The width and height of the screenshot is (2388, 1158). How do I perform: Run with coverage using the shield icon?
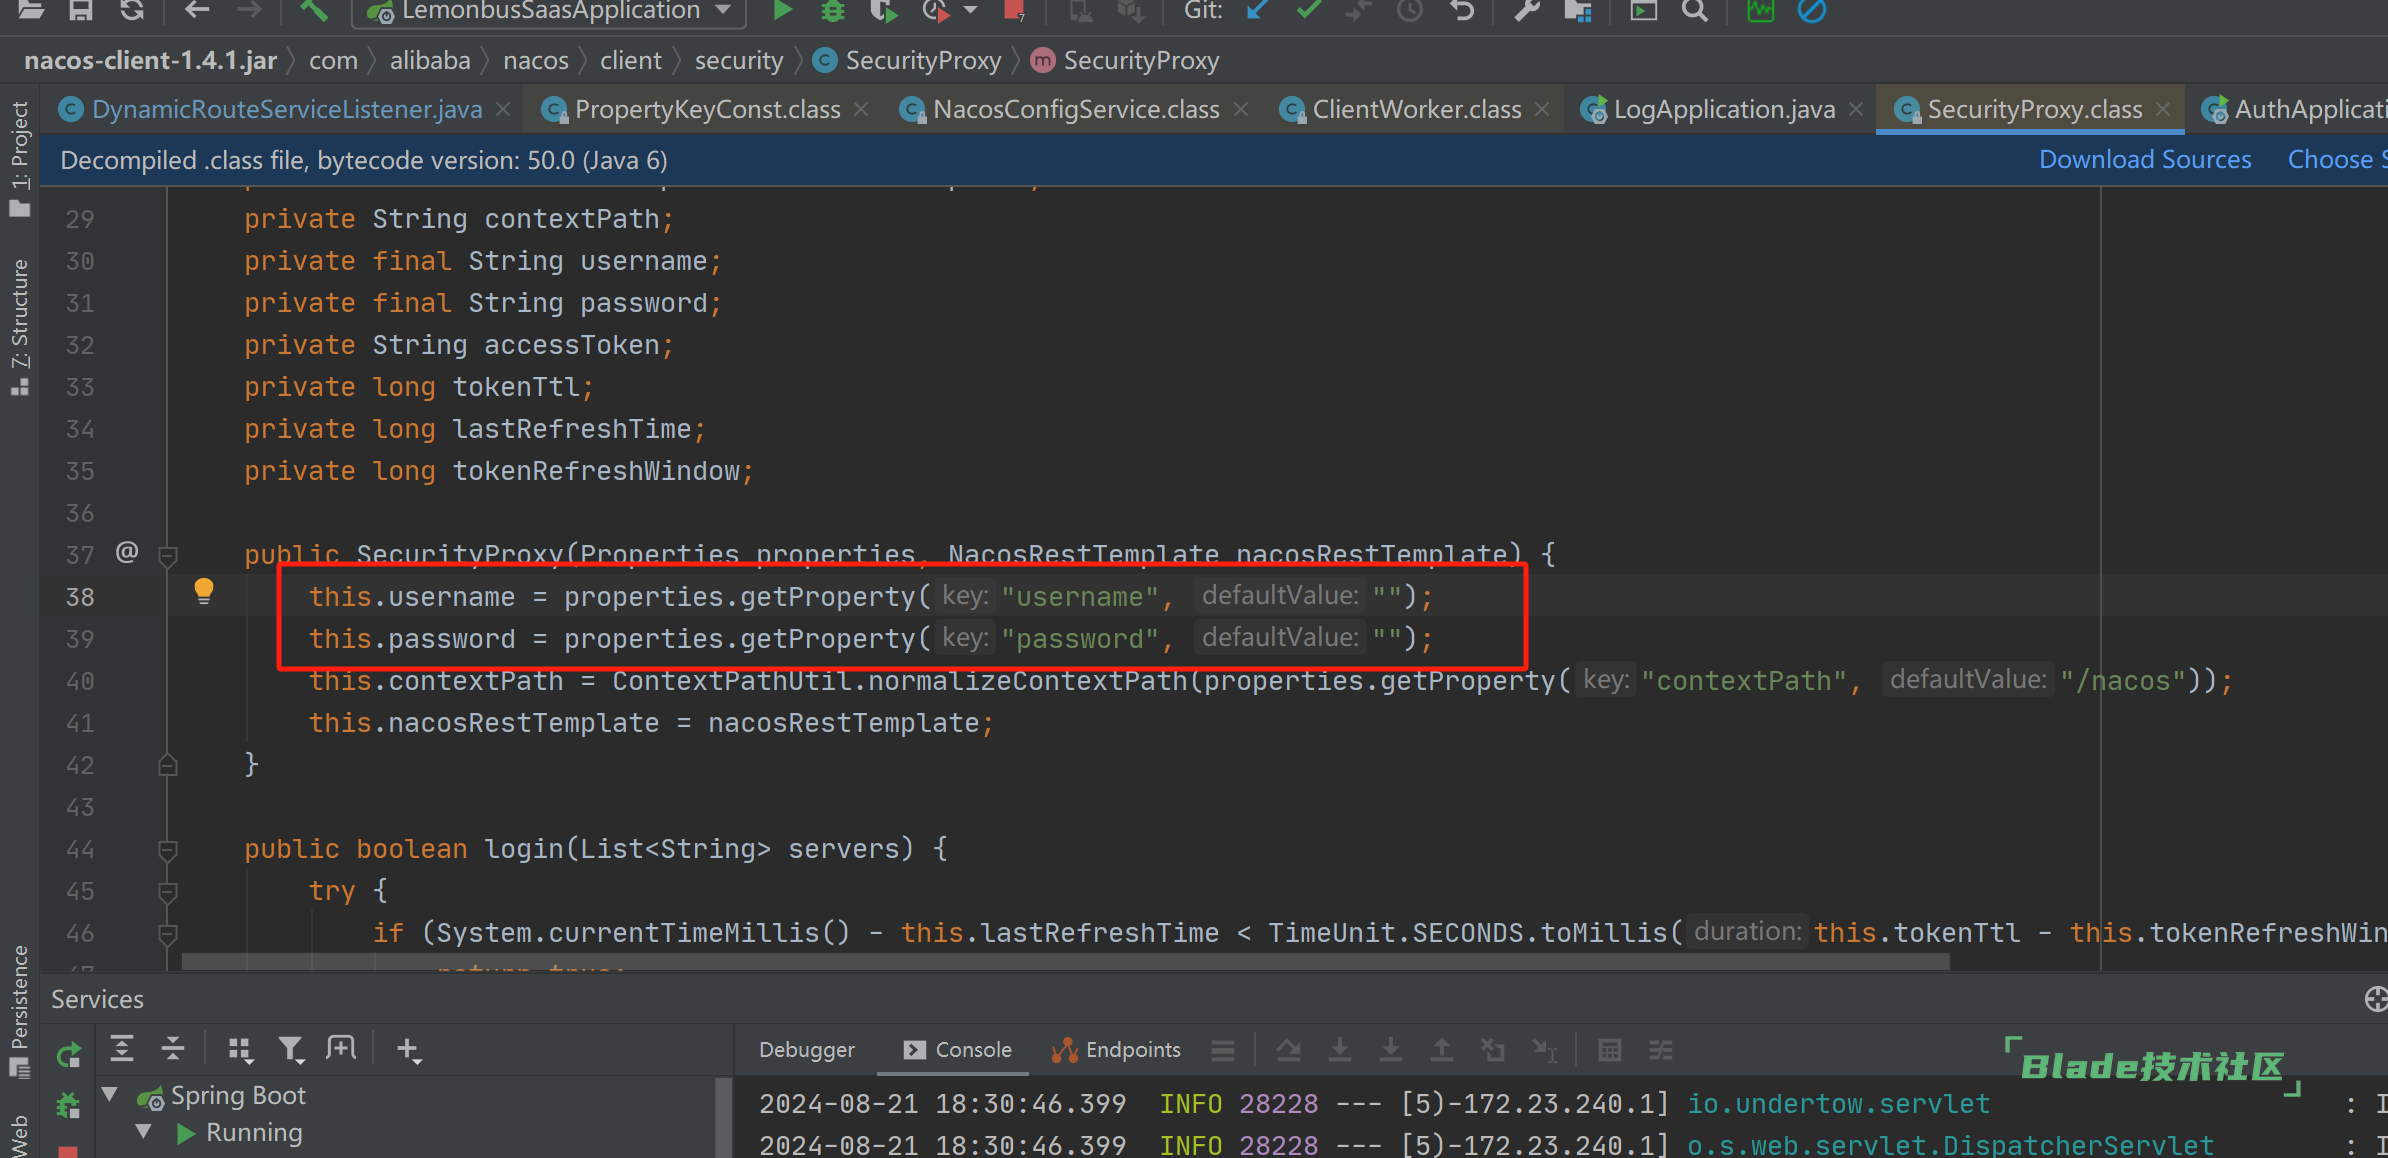click(x=882, y=10)
